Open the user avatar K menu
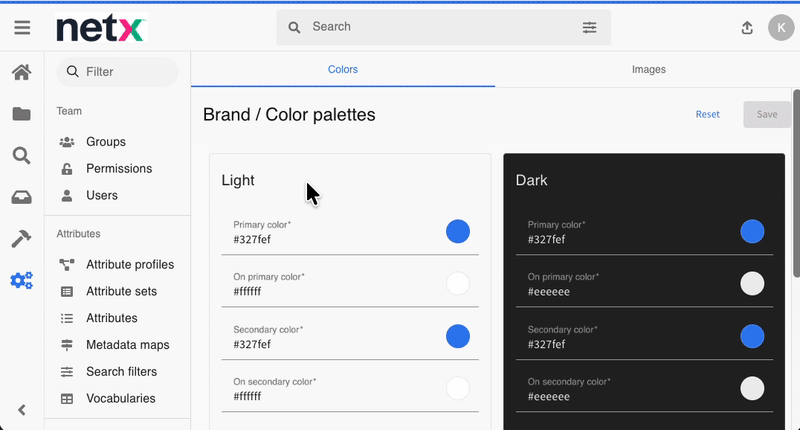Screen dimensions: 800x430 tap(780, 28)
